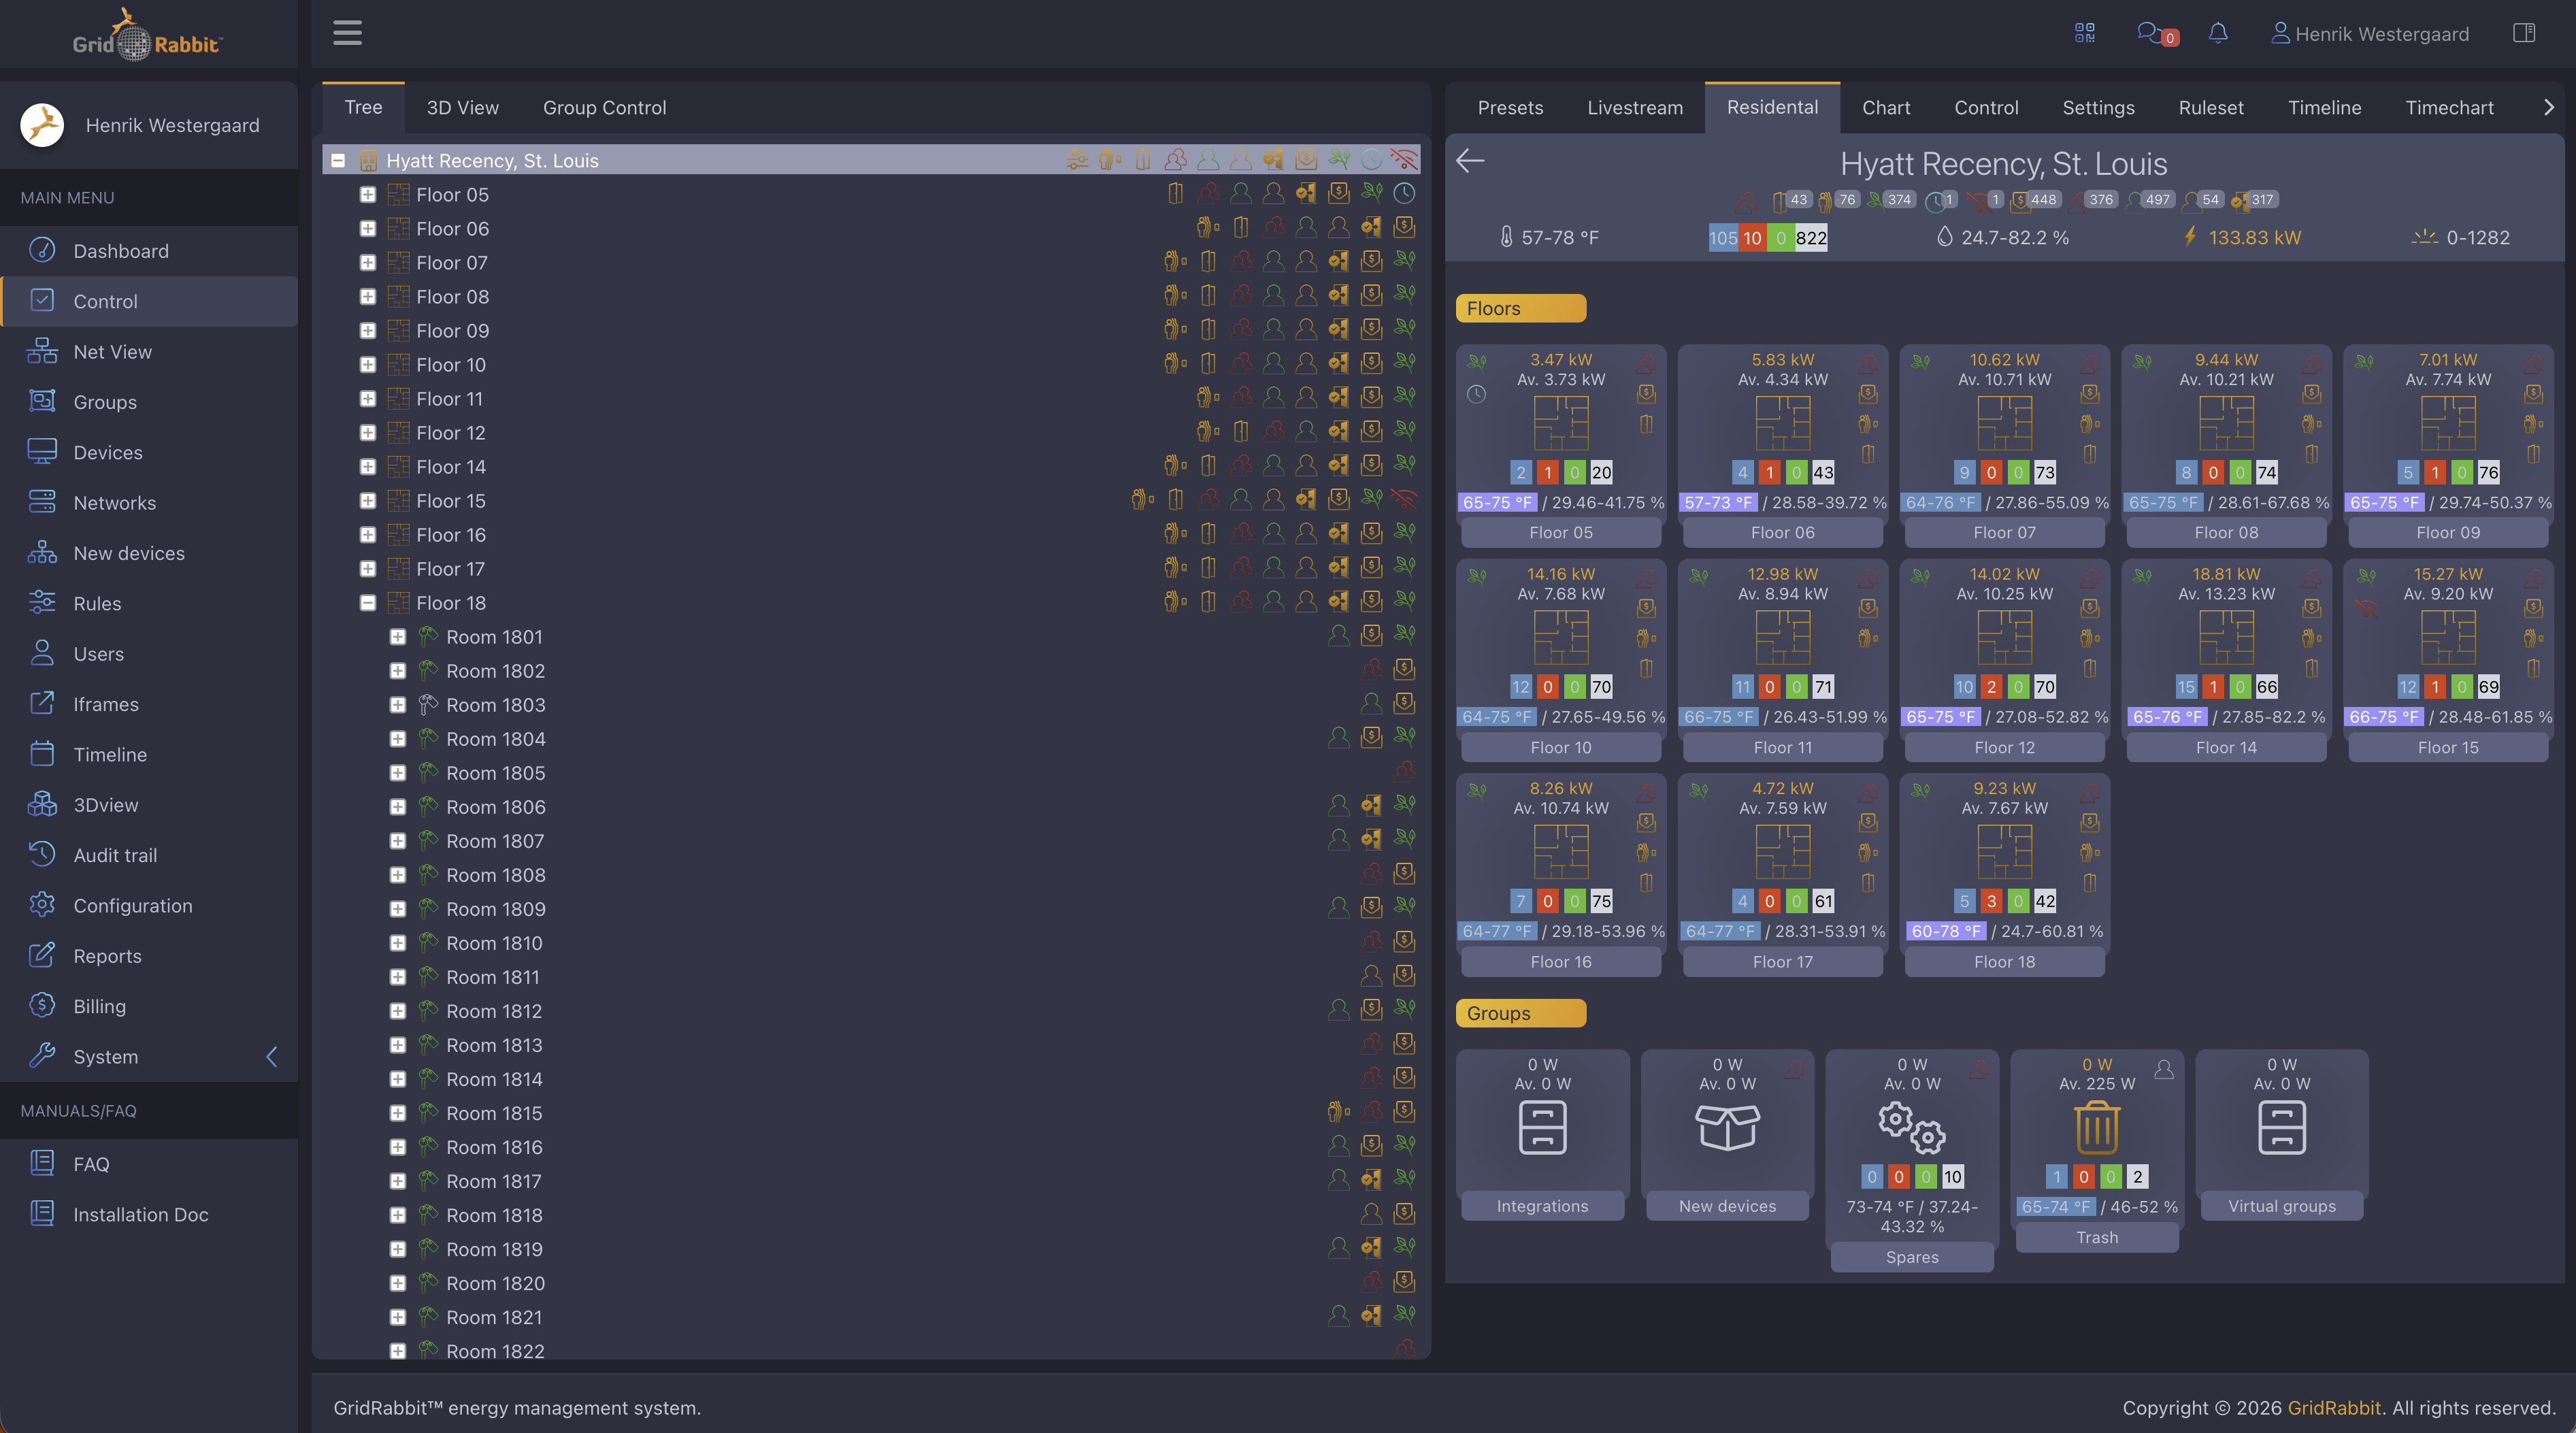Open the FAQ manual link
The image size is (2576, 1433).
(149, 1164)
